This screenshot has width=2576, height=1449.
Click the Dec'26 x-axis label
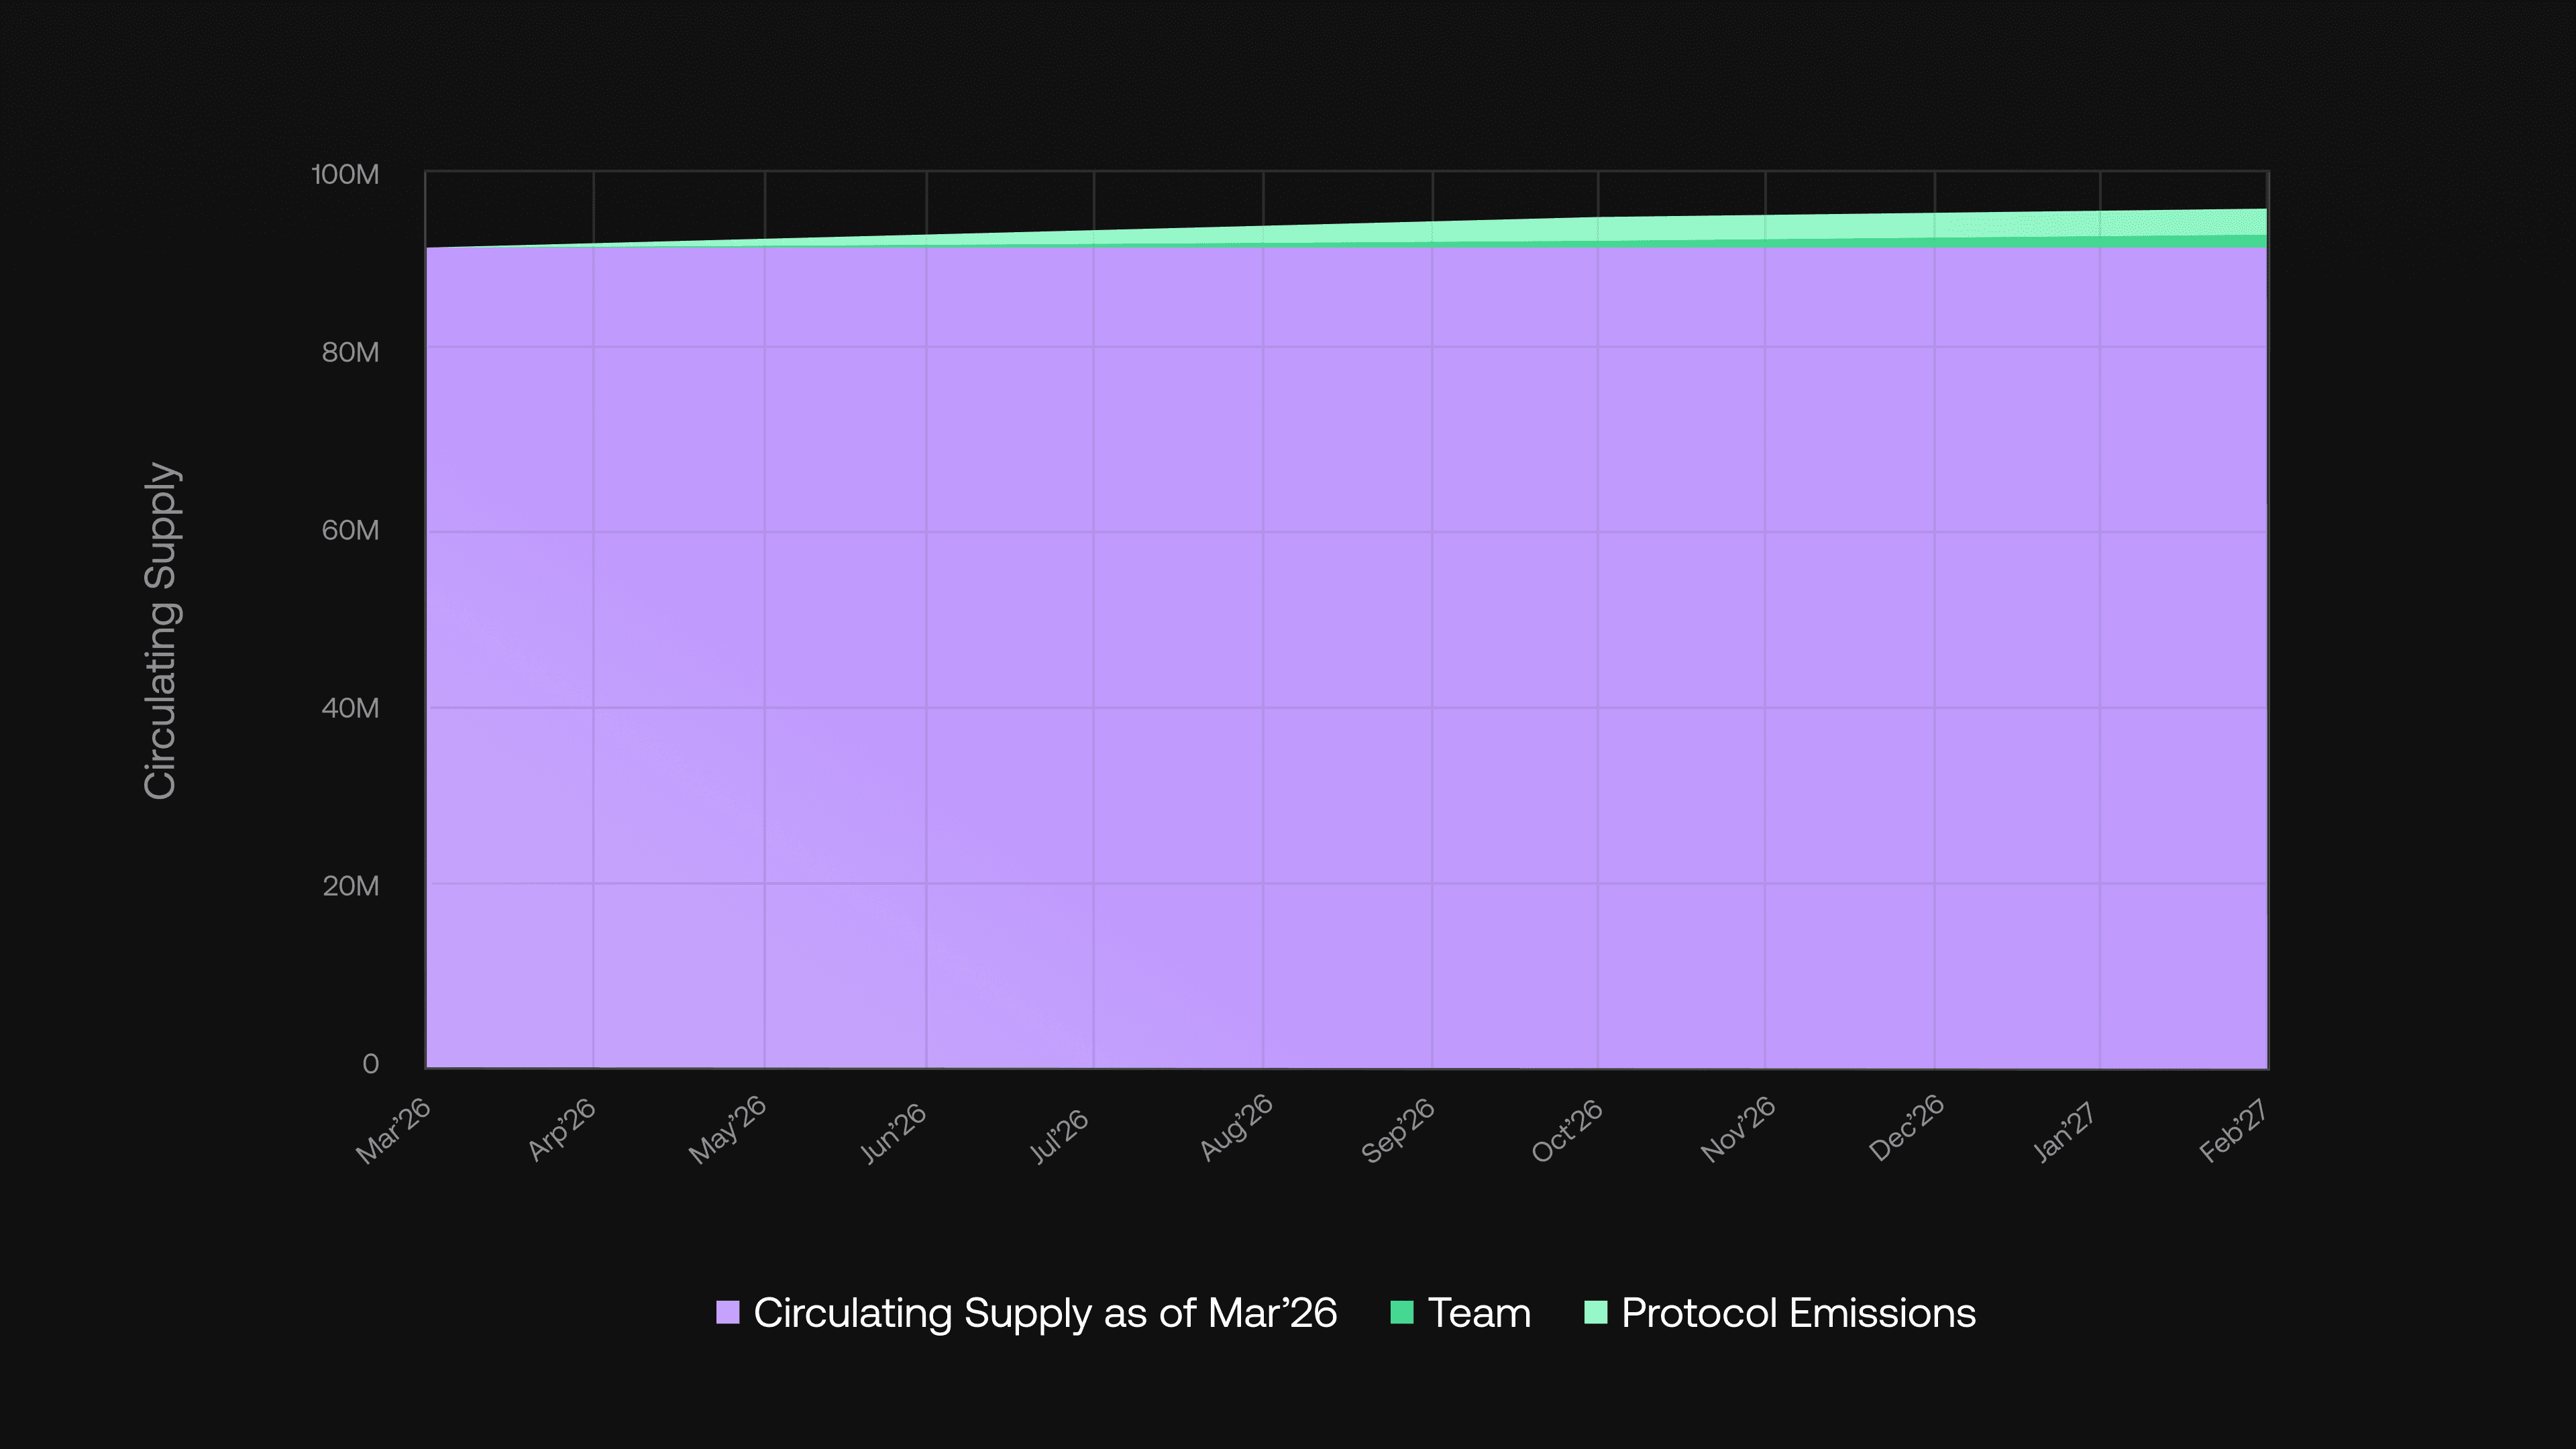1906,1128
